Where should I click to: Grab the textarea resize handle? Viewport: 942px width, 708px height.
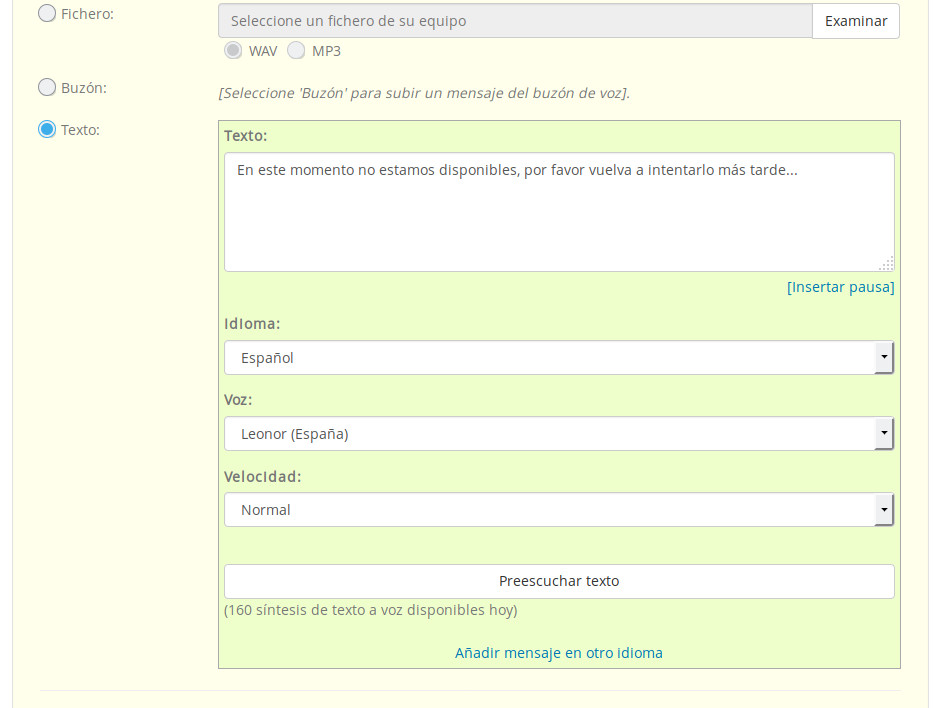click(886, 263)
